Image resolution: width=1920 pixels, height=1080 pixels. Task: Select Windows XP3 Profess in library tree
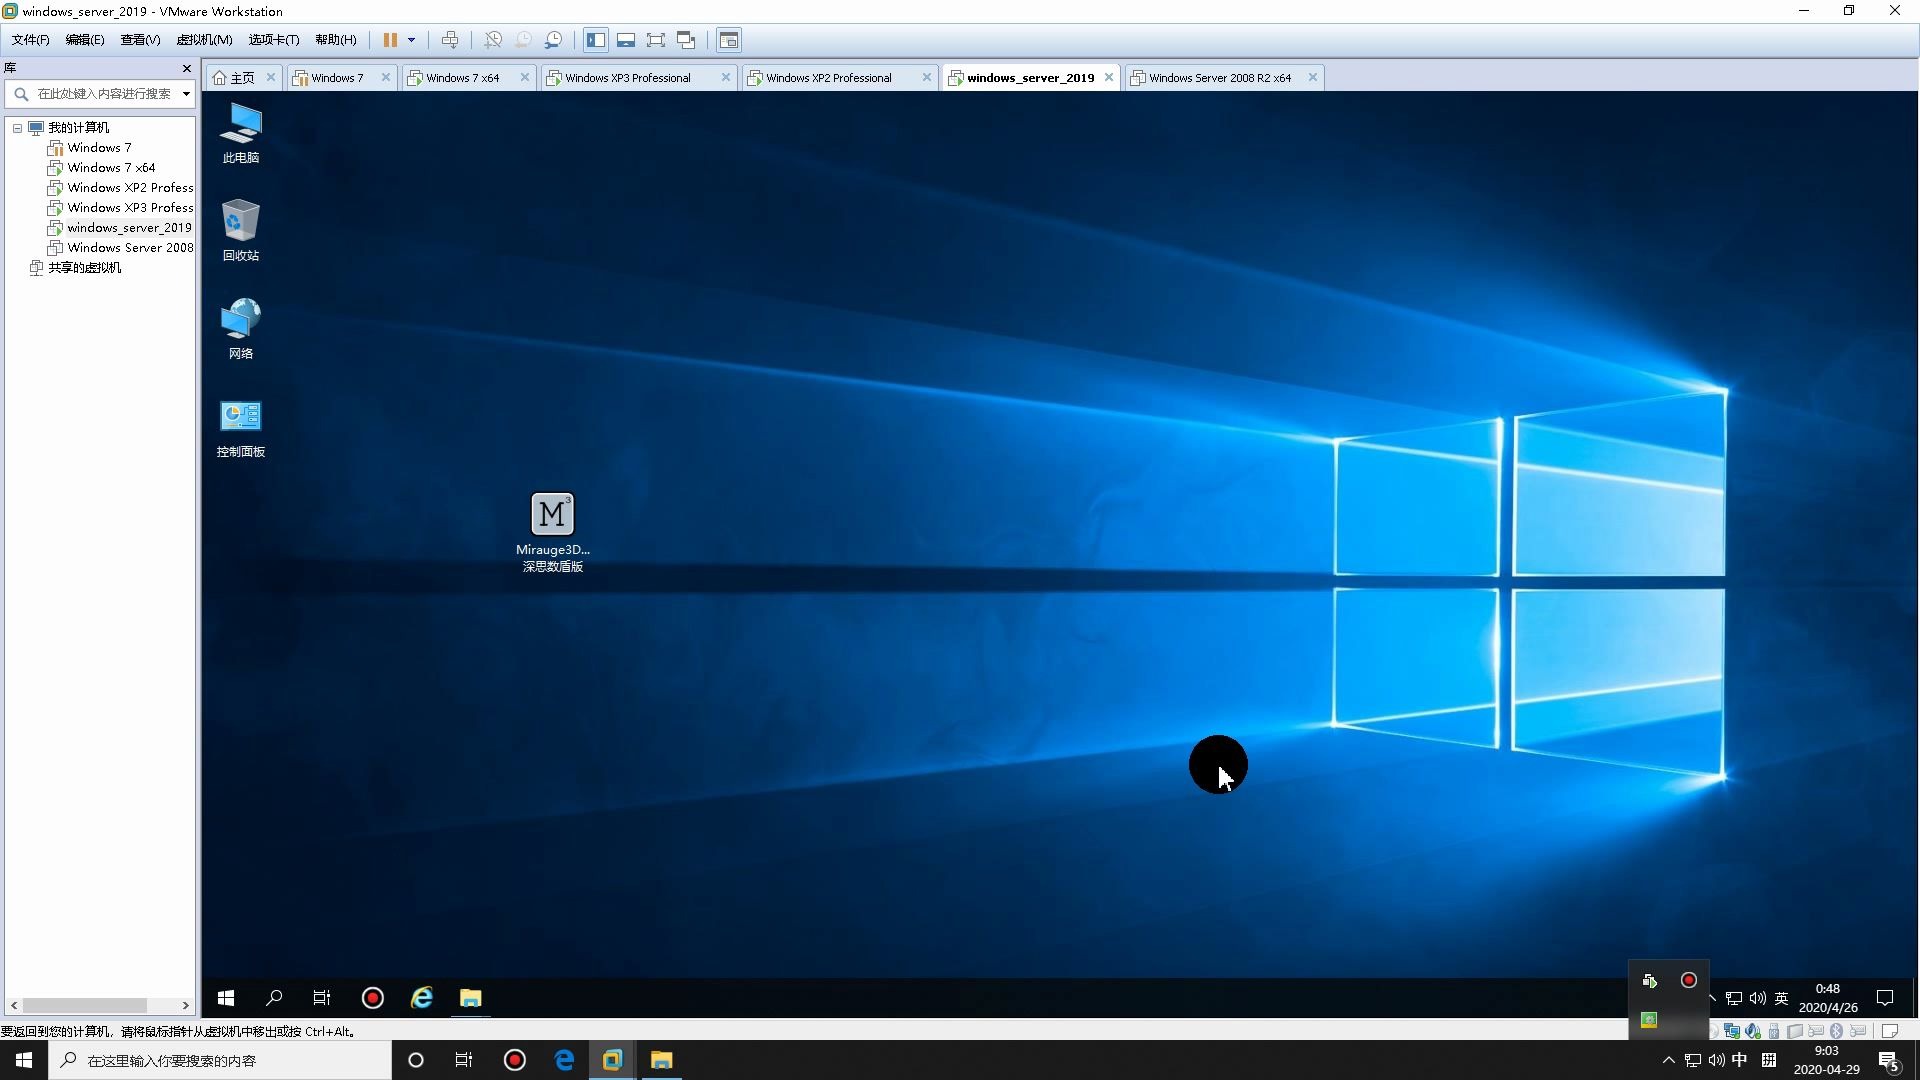(120, 208)
